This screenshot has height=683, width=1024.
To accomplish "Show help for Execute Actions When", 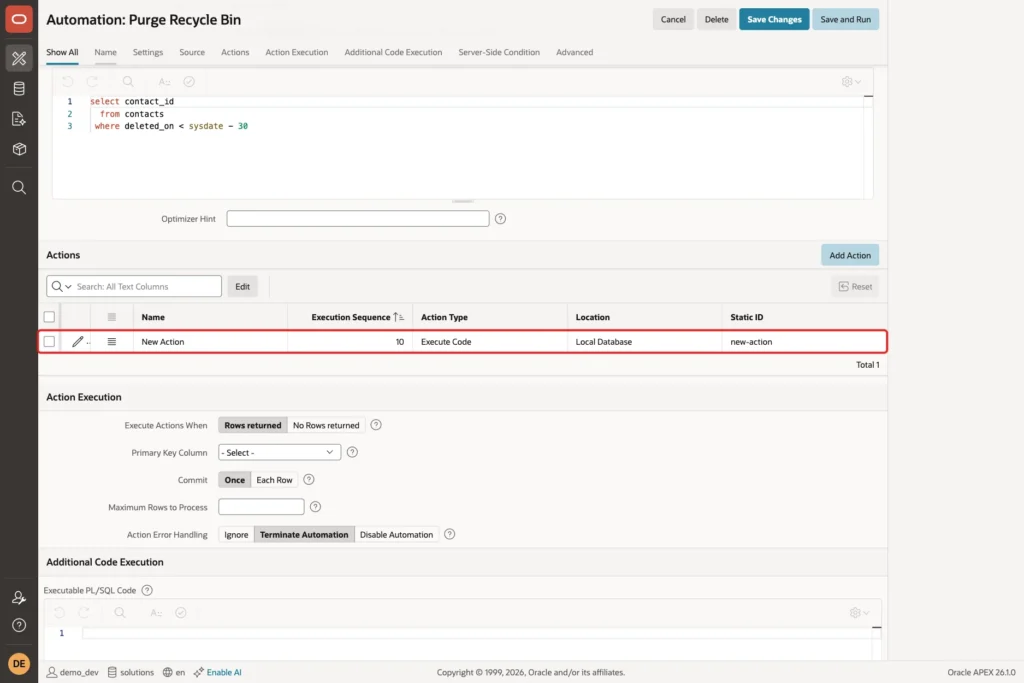I will tap(376, 425).
